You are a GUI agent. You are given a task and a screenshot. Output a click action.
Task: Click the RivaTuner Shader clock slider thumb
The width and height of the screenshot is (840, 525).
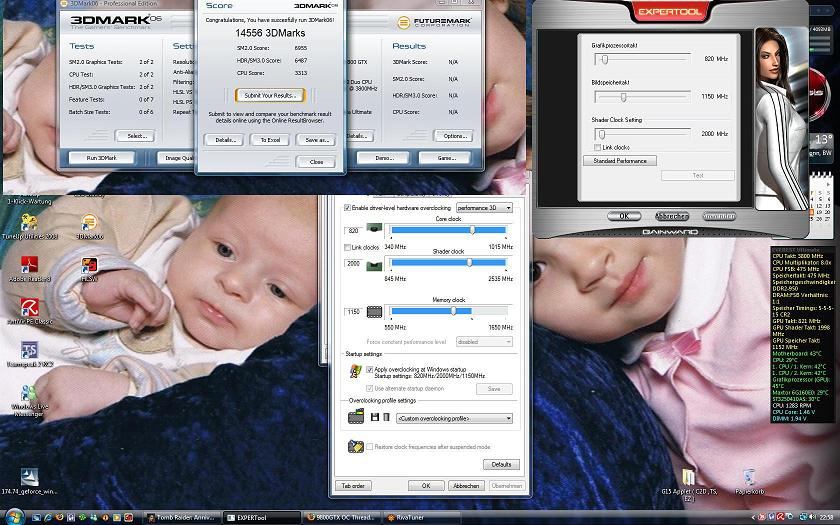[x=469, y=262]
